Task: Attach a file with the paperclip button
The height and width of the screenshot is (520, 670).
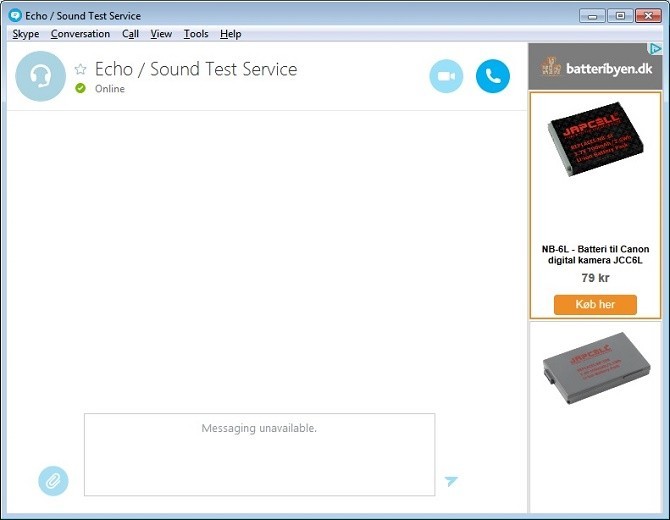Action: click(53, 481)
